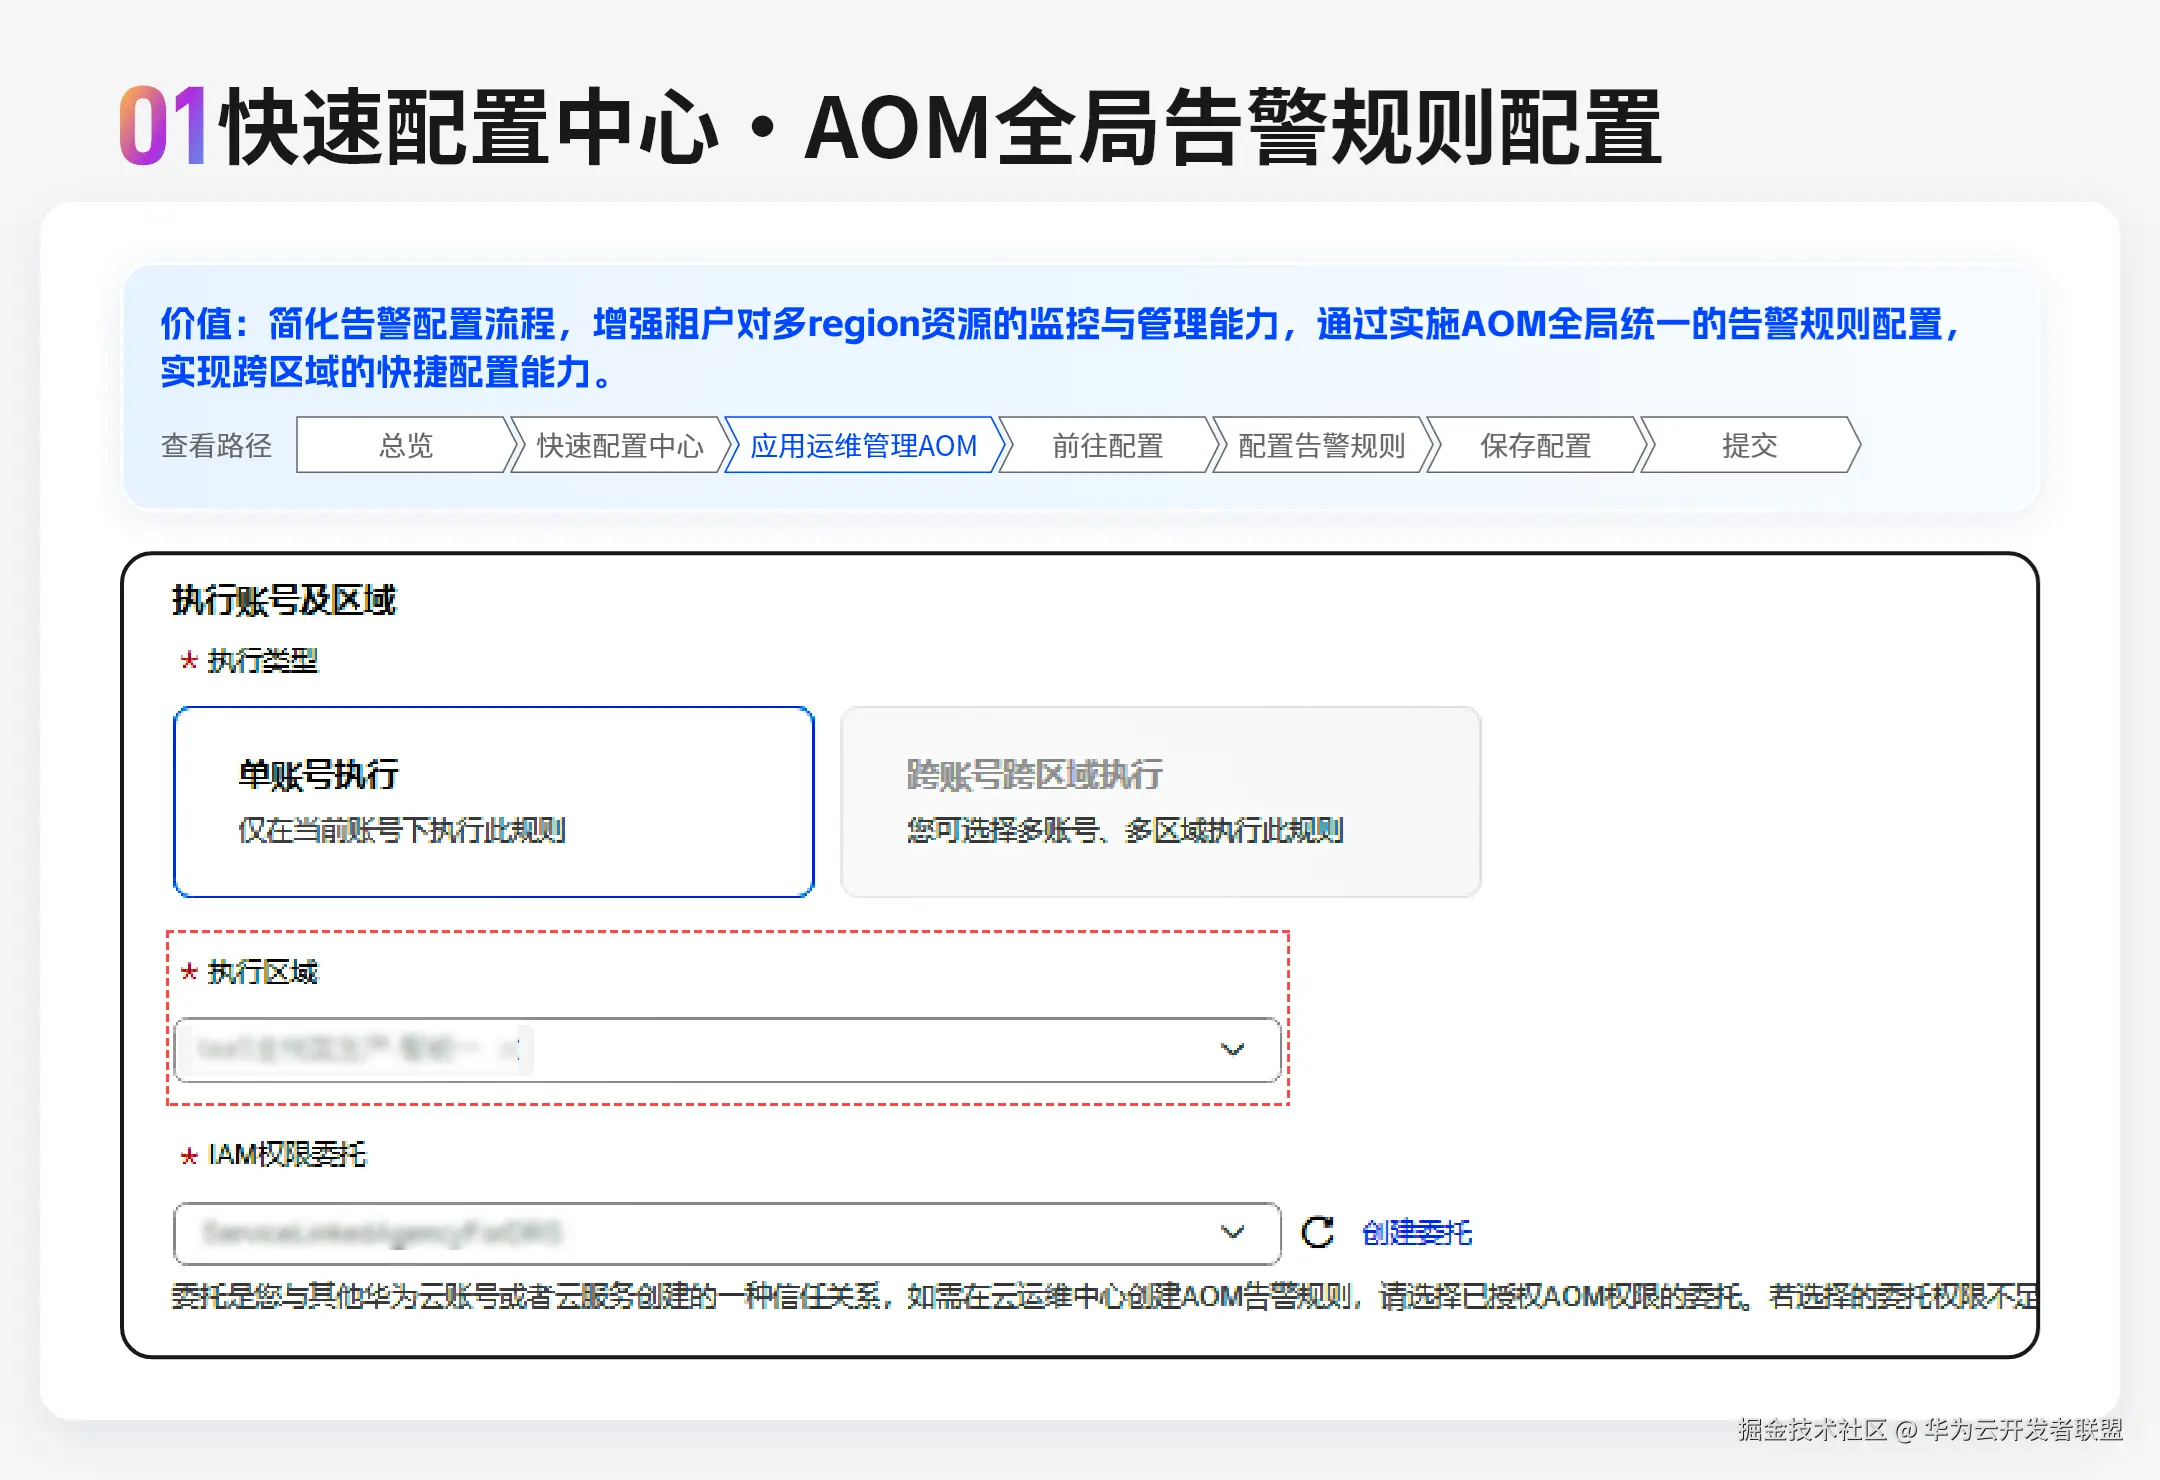2160x1480 pixels.
Task: Click the blurred region tag in 执行区域
Action: pos(355,1049)
